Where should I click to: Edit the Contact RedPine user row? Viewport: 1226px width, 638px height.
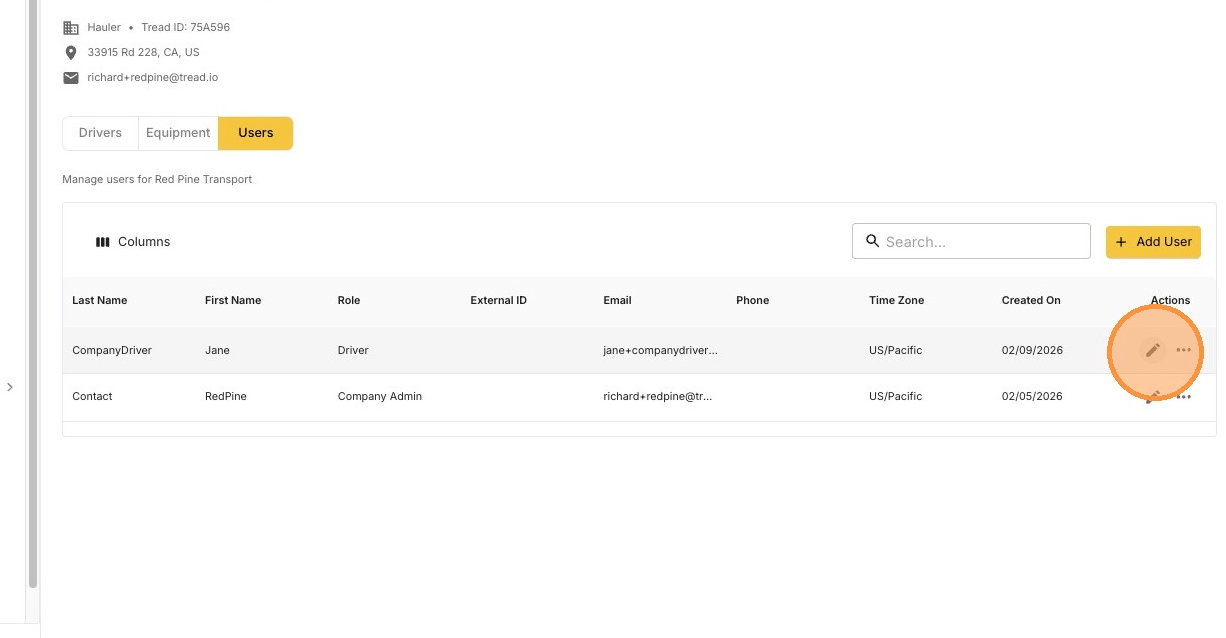(x=1153, y=397)
